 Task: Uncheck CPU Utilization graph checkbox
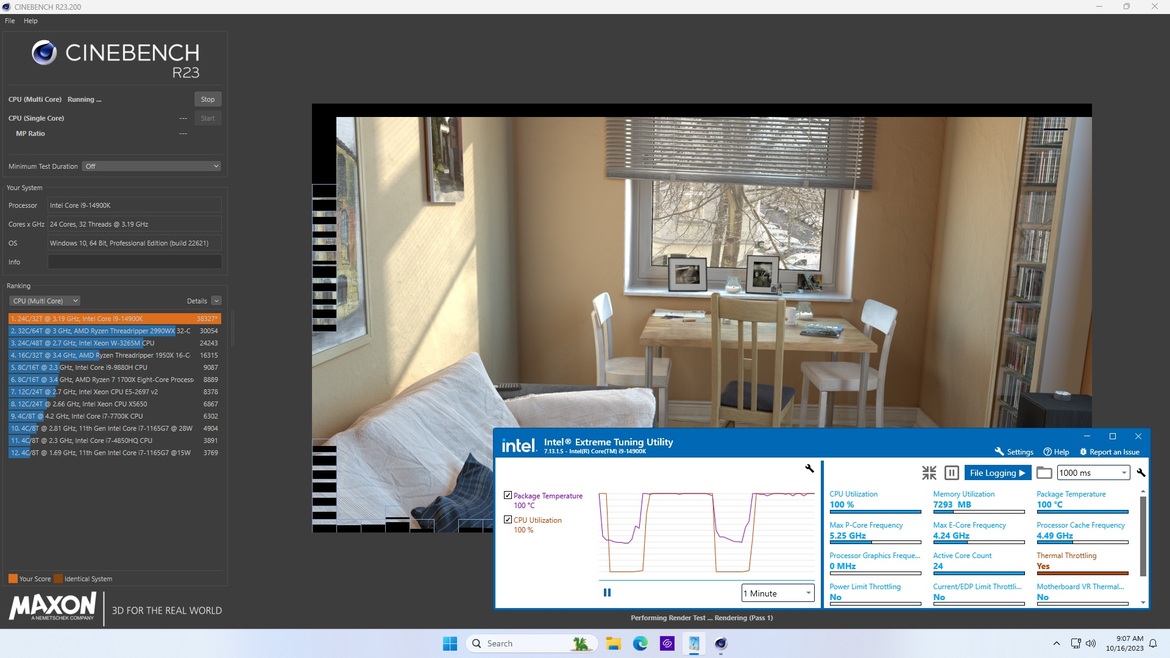(x=508, y=519)
